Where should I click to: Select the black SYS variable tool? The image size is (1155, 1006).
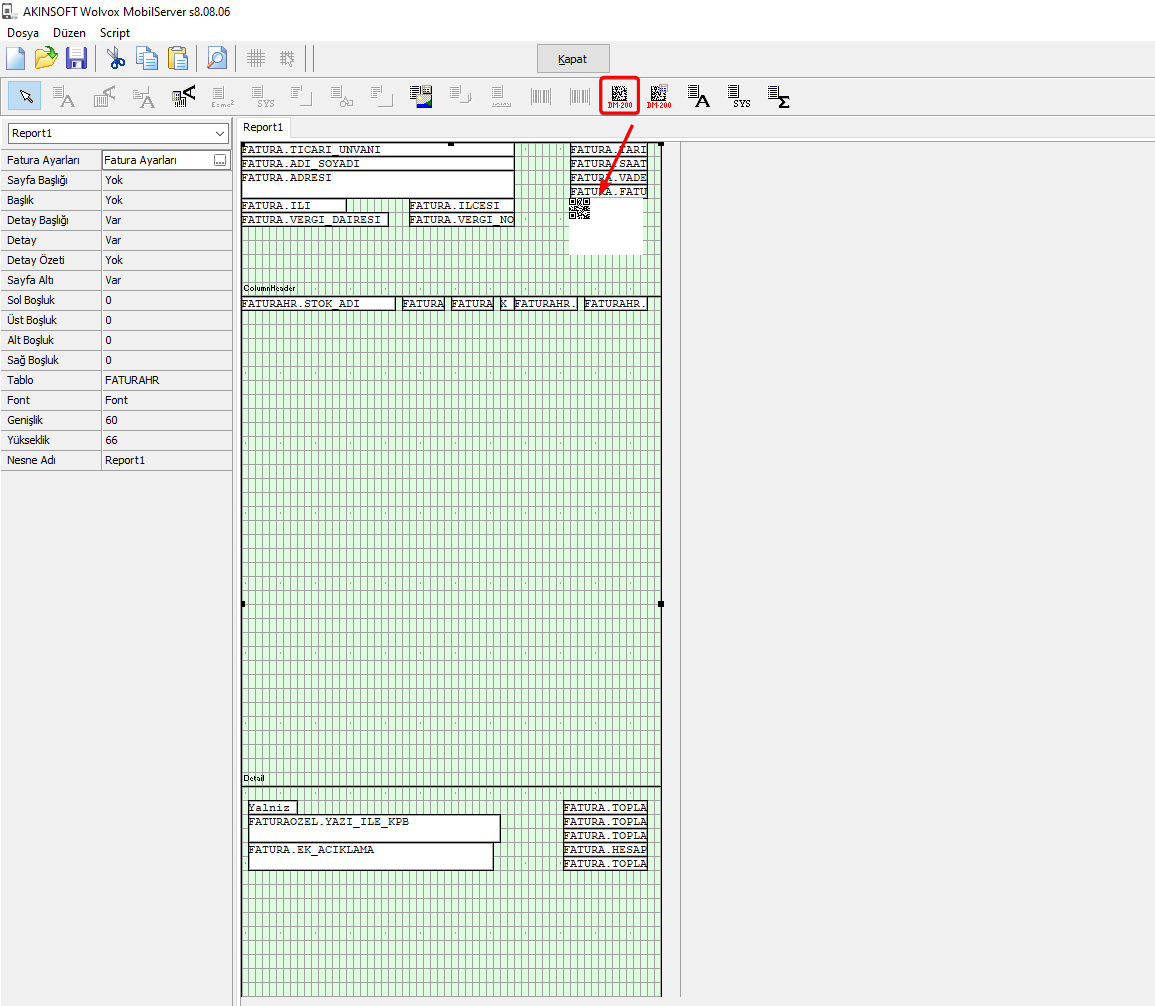(739, 96)
